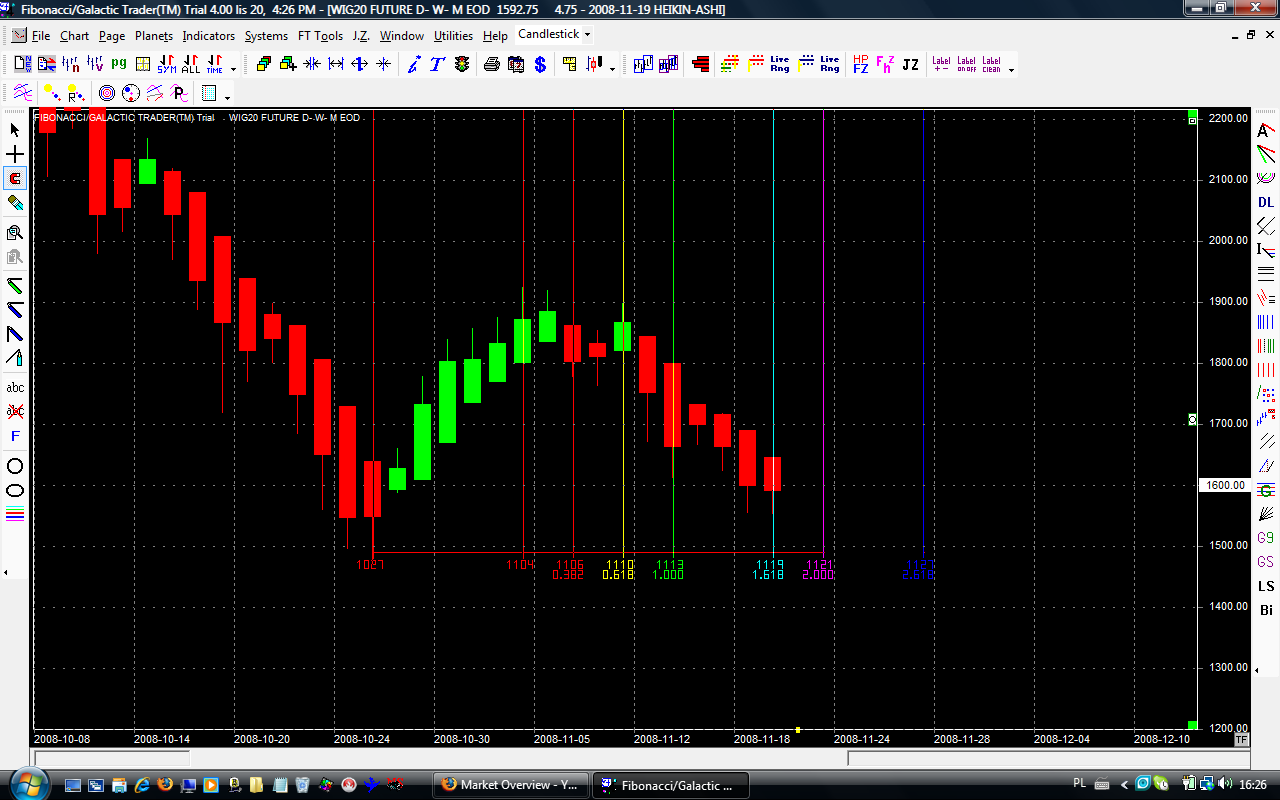Open the FT Tools menu

[x=320, y=36]
